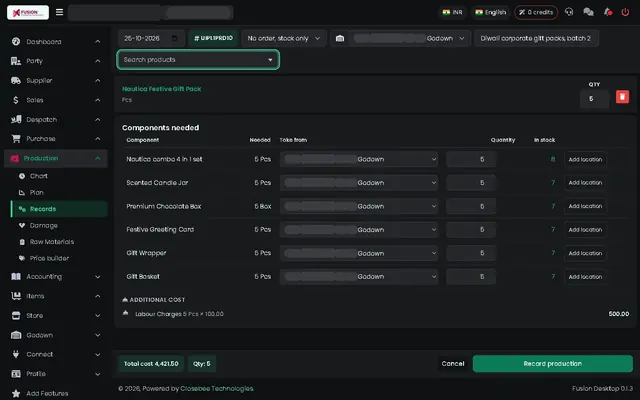Screen dimensions: 640x400
Task: Click the Additional Cost heading icon
Action: pyautogui.click(x=125, y=300)
